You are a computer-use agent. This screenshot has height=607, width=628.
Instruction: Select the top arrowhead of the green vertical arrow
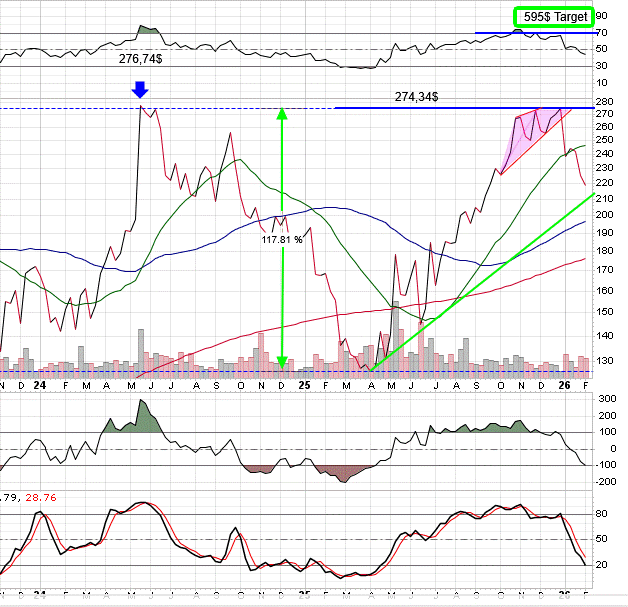point(282,114)
